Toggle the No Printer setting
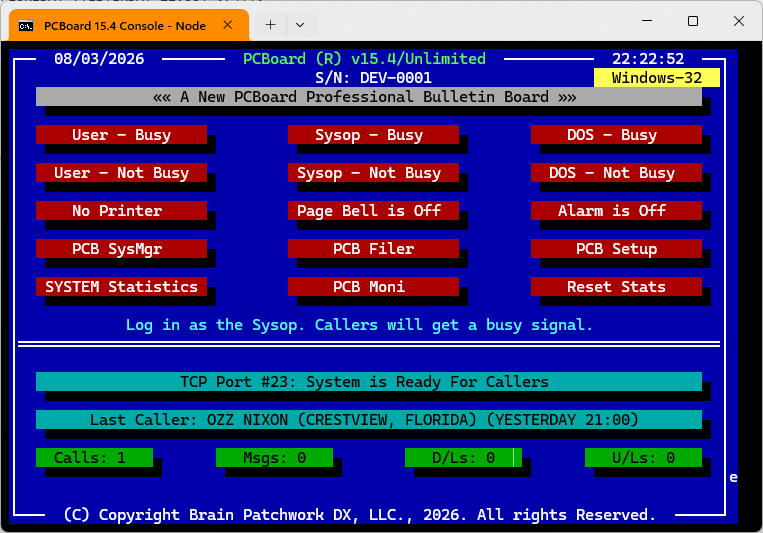 click(x=121, y=210)
